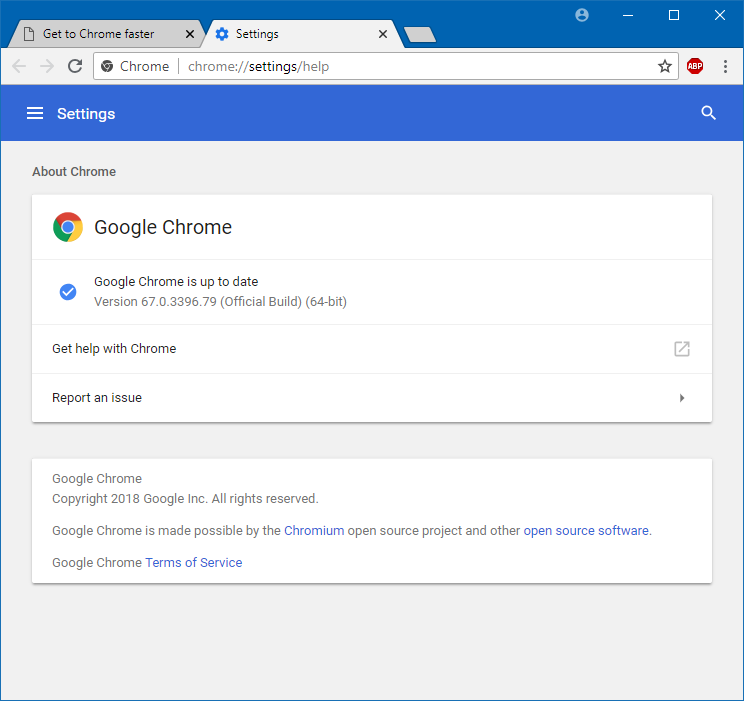
Task: Open a new tab
Action: [420, 35]
